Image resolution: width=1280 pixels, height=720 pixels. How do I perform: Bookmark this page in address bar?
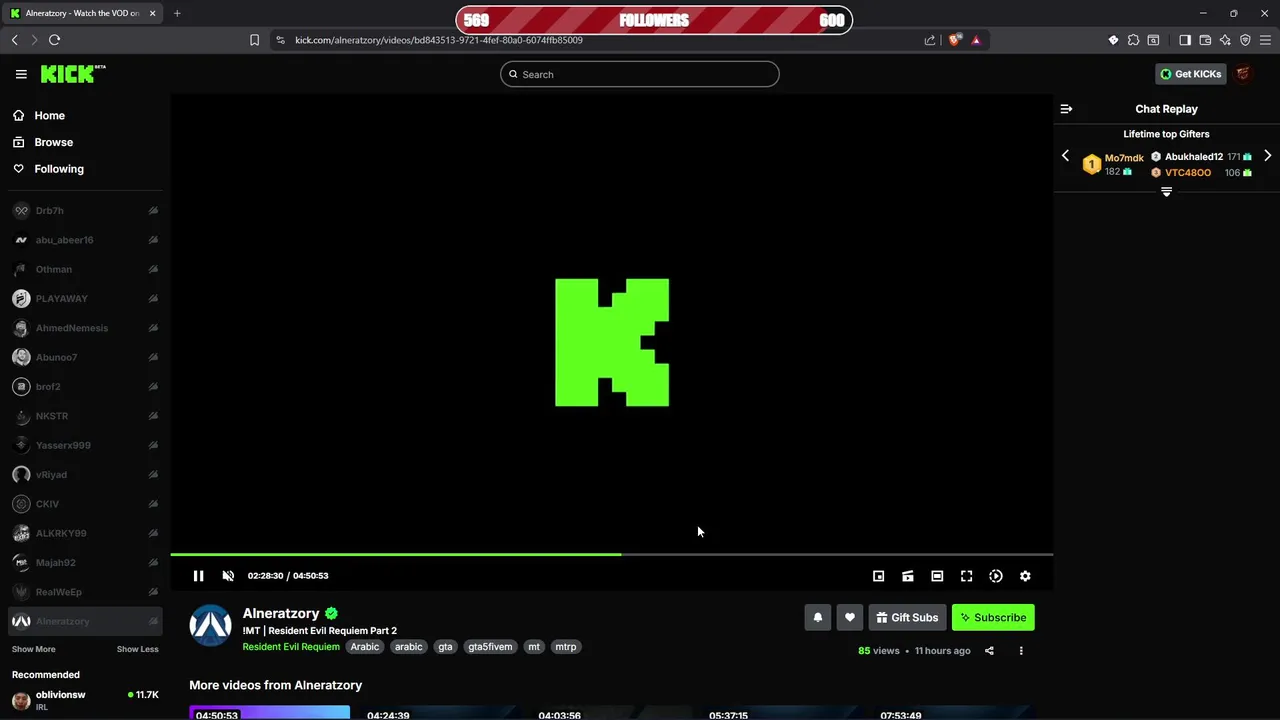click(x=254, y=40)
